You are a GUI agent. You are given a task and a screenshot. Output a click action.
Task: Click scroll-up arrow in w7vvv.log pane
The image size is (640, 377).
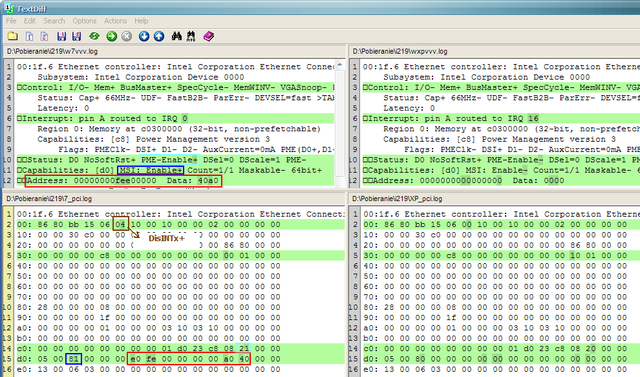340,65
